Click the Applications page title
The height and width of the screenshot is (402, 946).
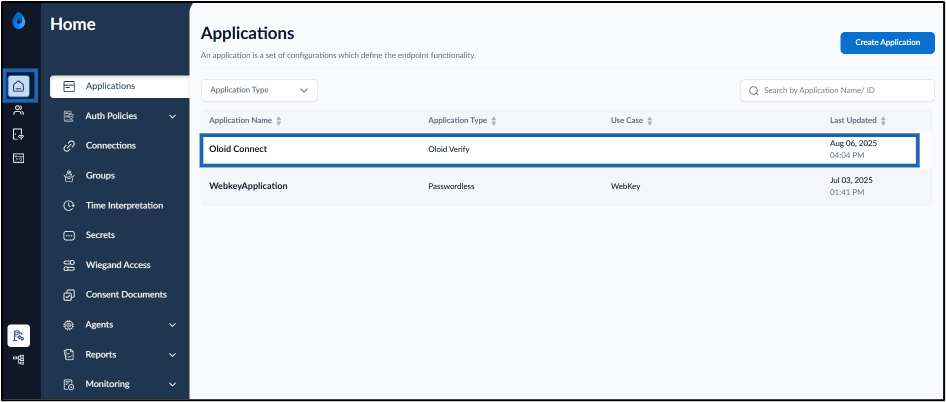click(x=247, y=33)
